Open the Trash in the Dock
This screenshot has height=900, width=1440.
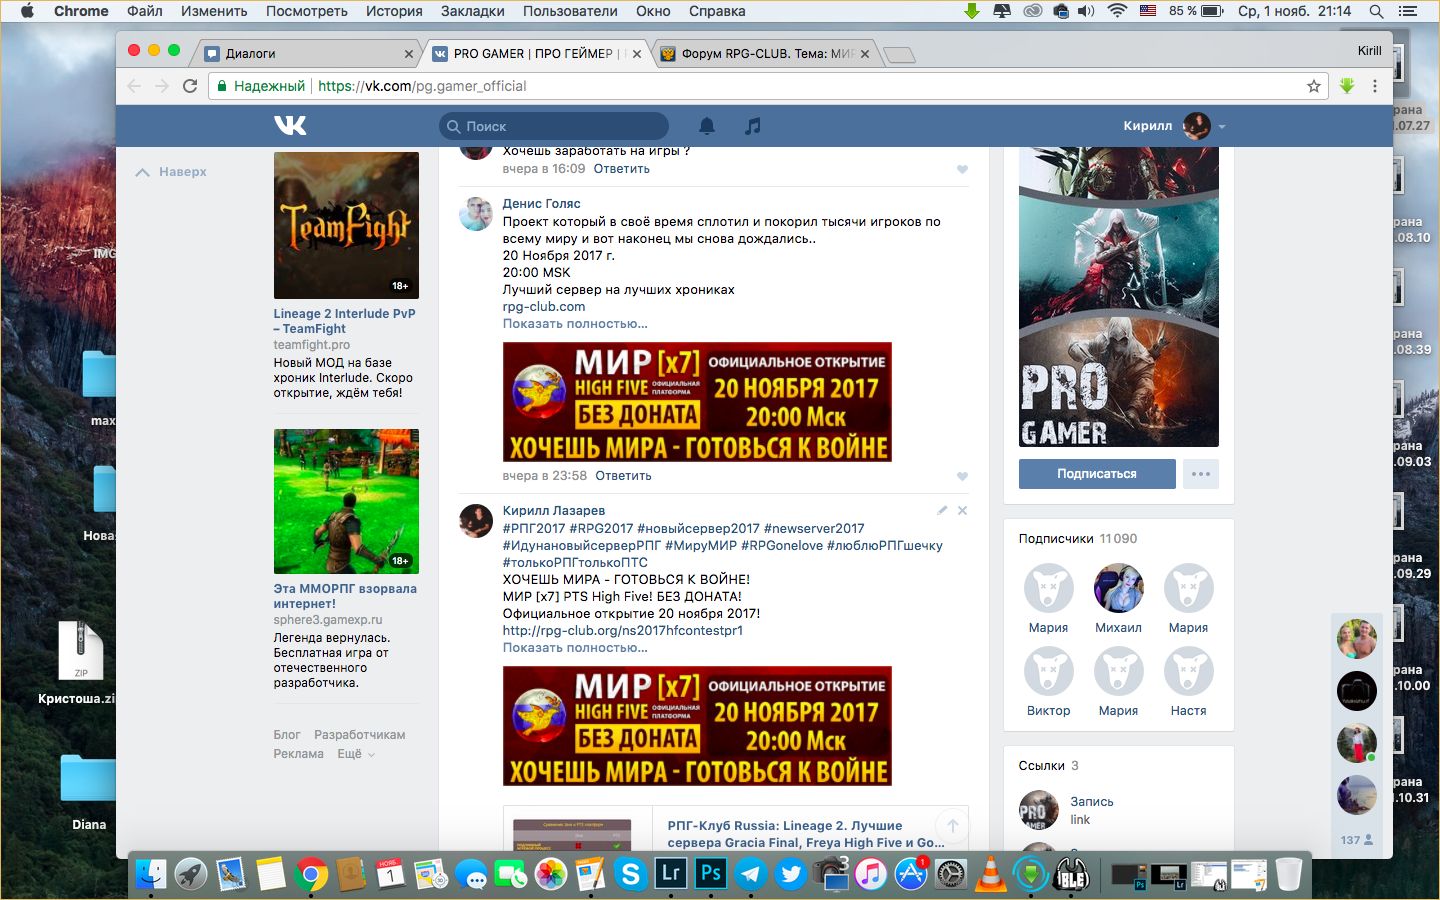pyautogui.click(x=1288, y=874)
